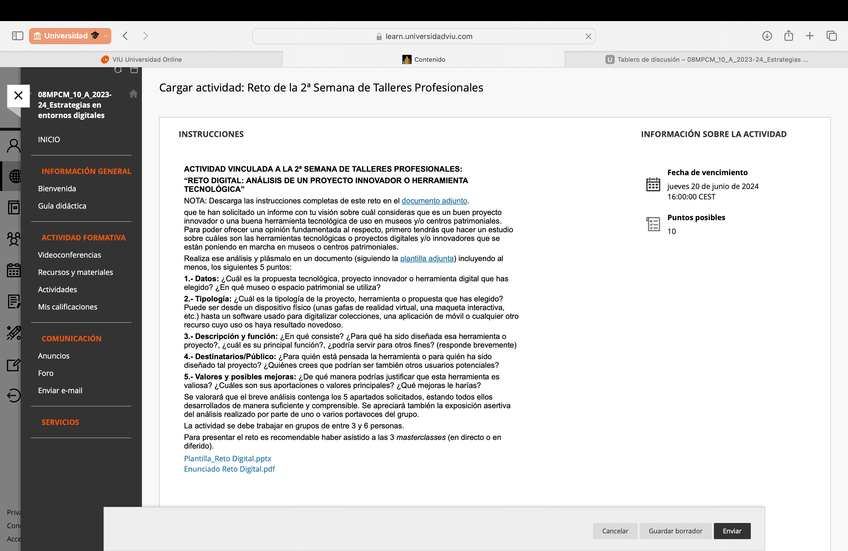Click the COMUNICACIÓN section header

[x=71, y=338]
